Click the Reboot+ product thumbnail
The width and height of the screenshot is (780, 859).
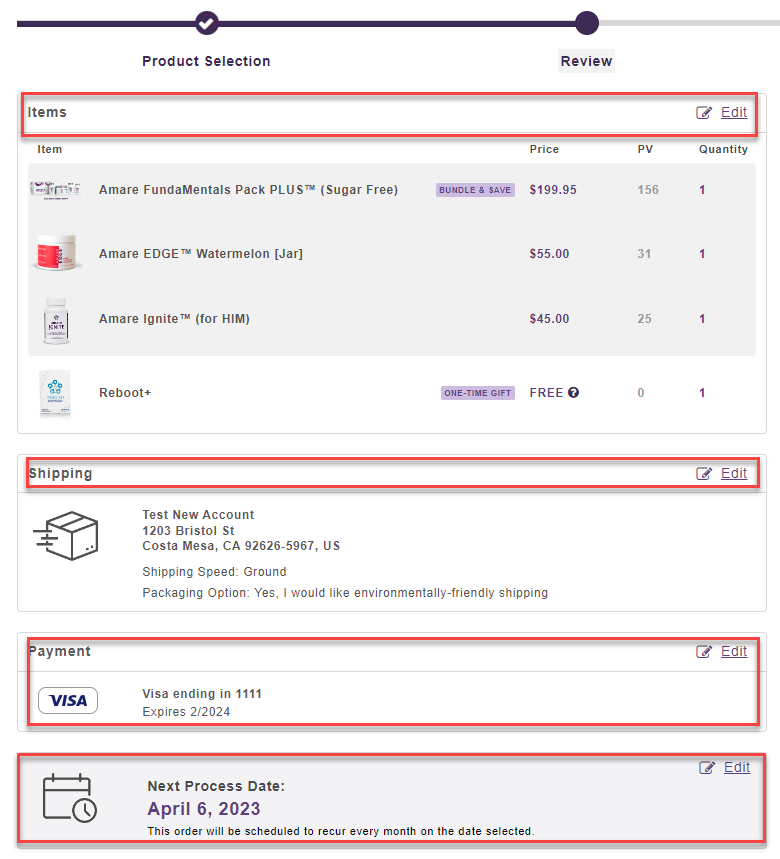(x=55, y=393)
